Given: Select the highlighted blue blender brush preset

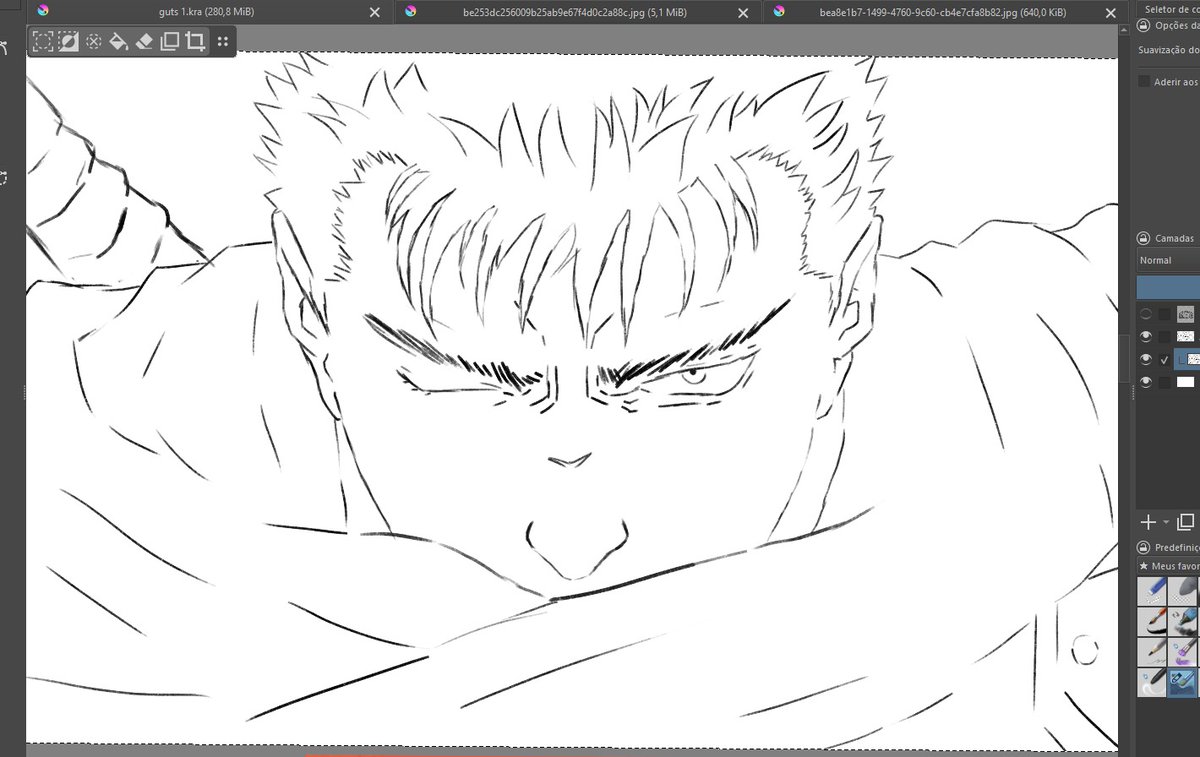Looking at the screenshot, I should point(1184,682).
